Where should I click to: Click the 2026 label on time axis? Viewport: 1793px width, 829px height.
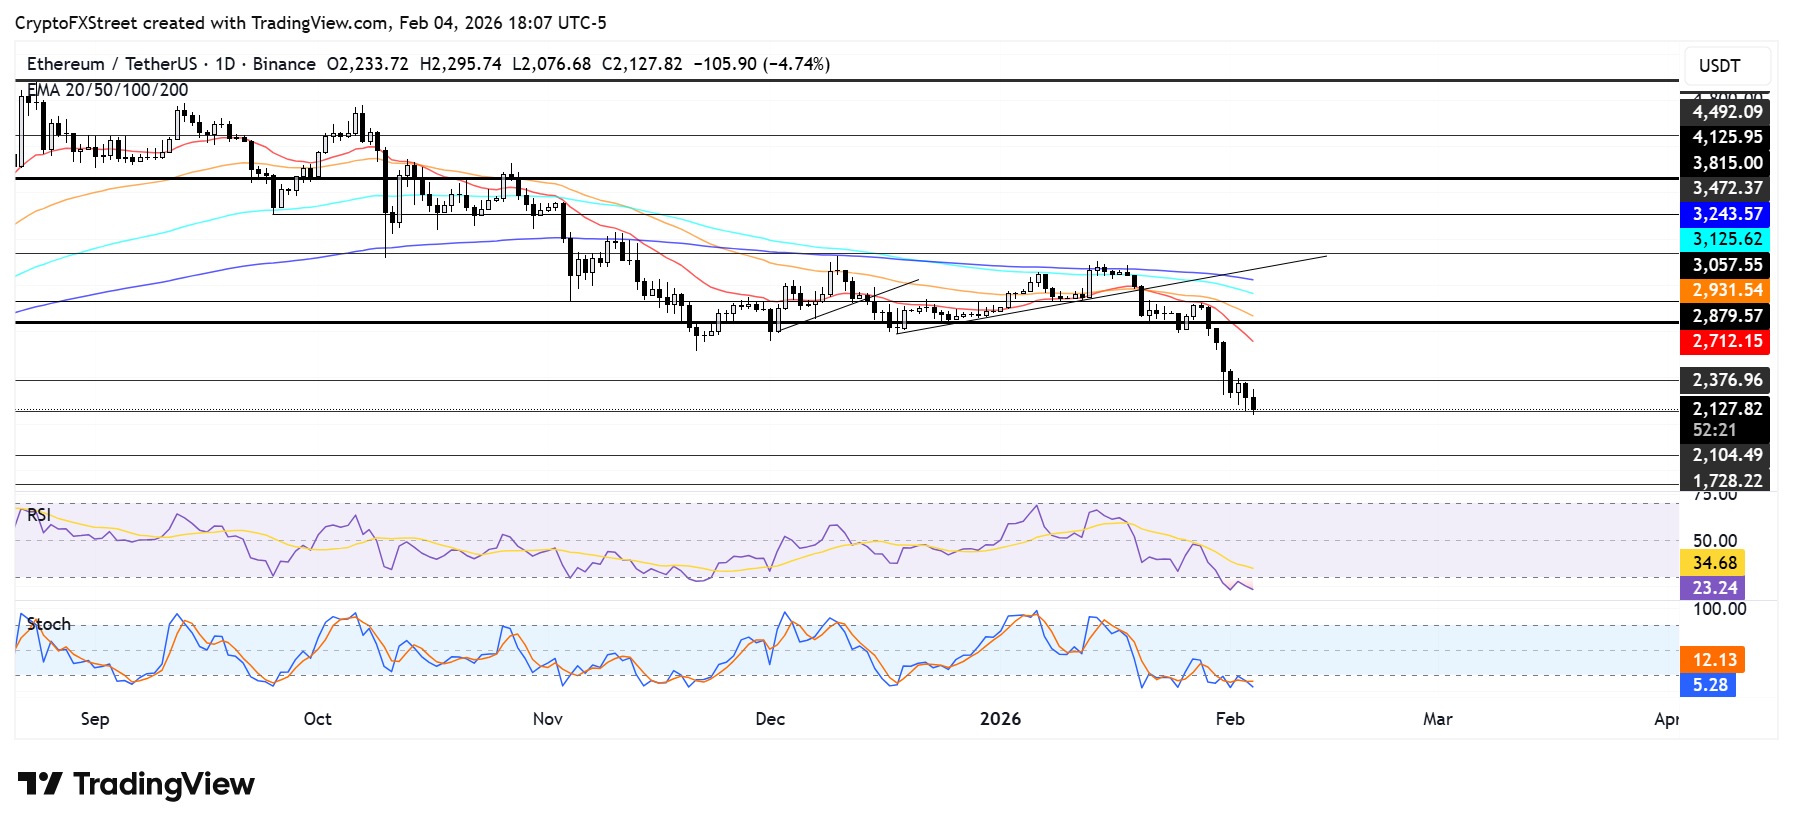pos(1000,719)
